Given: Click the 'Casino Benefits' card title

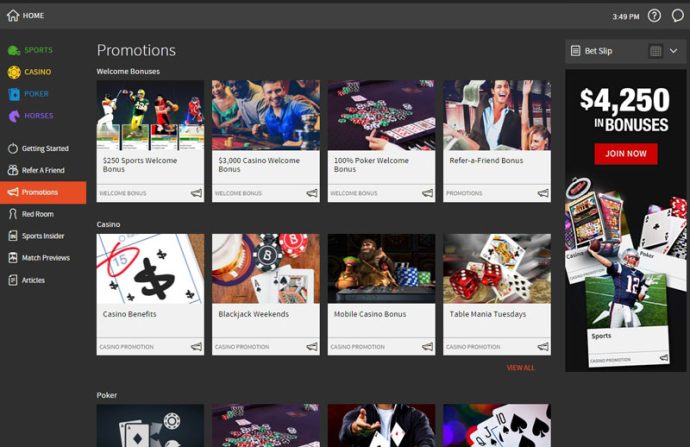Looking at the screenshot, I should click(129, 314).
